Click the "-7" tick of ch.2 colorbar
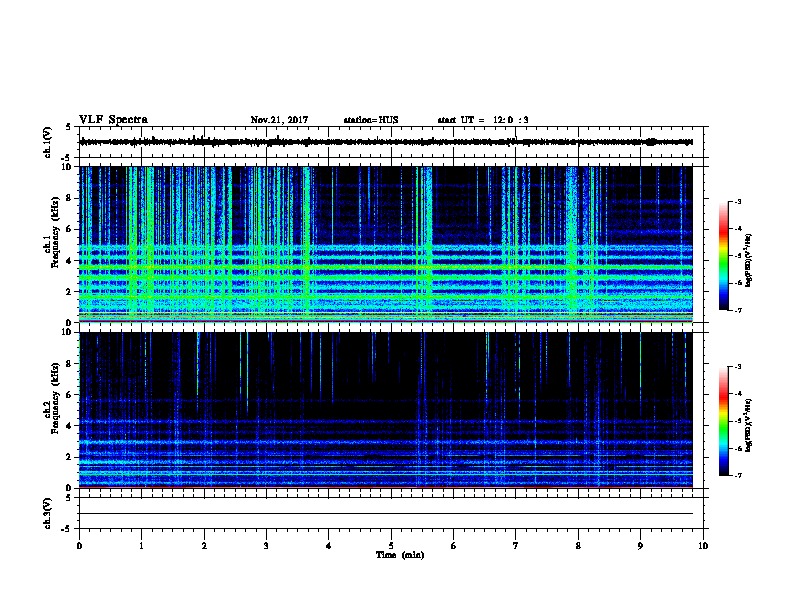792x612 pixels. click(x=737, y=476)
